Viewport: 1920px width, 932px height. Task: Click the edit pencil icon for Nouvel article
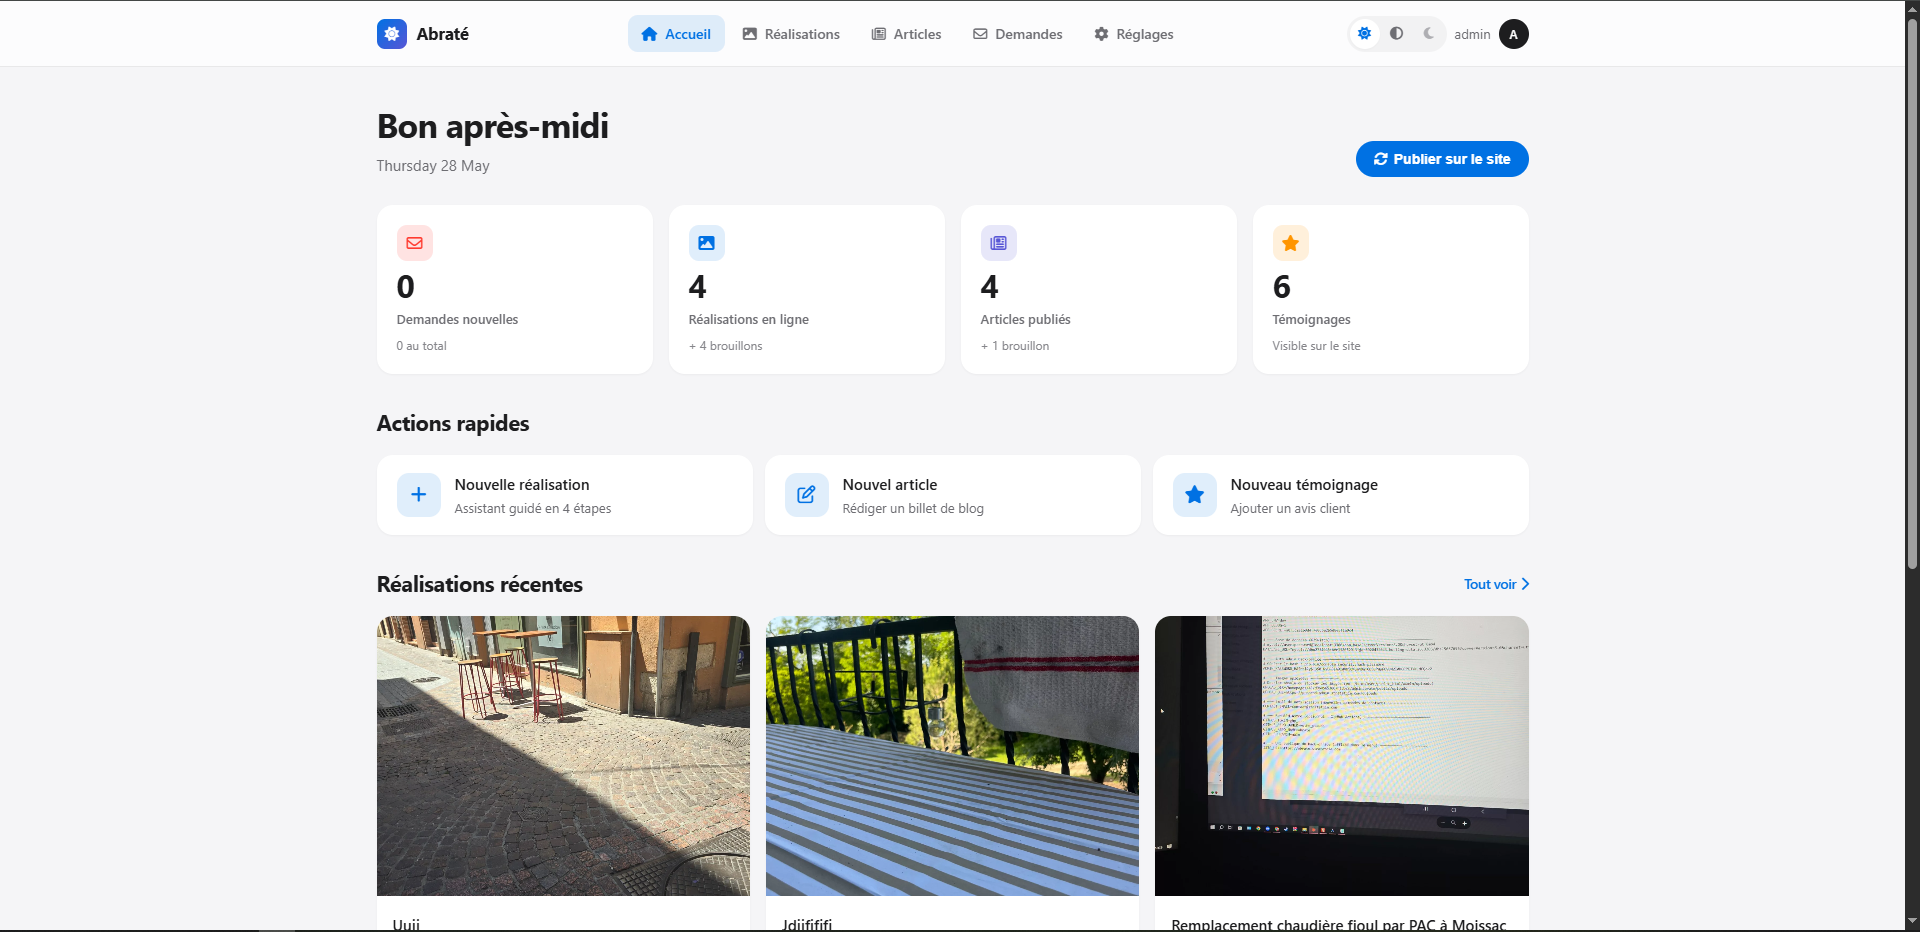pyautogui.click(x=807, y=495)
